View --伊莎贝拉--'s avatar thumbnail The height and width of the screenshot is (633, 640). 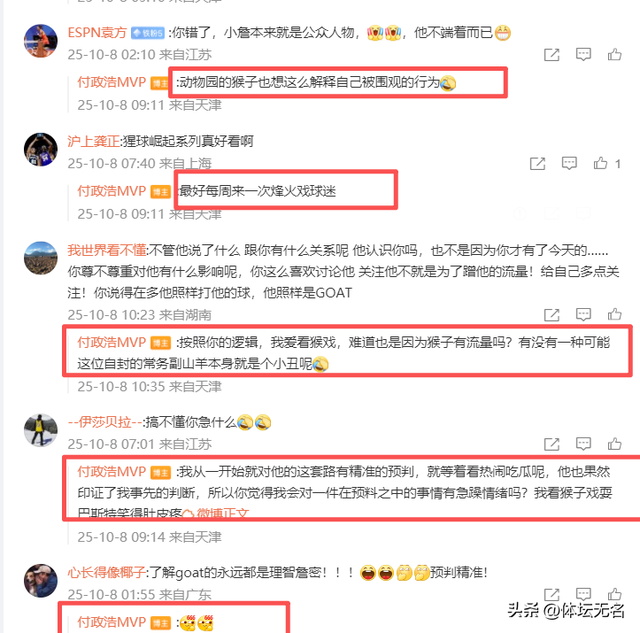click(x=41, y=430)
